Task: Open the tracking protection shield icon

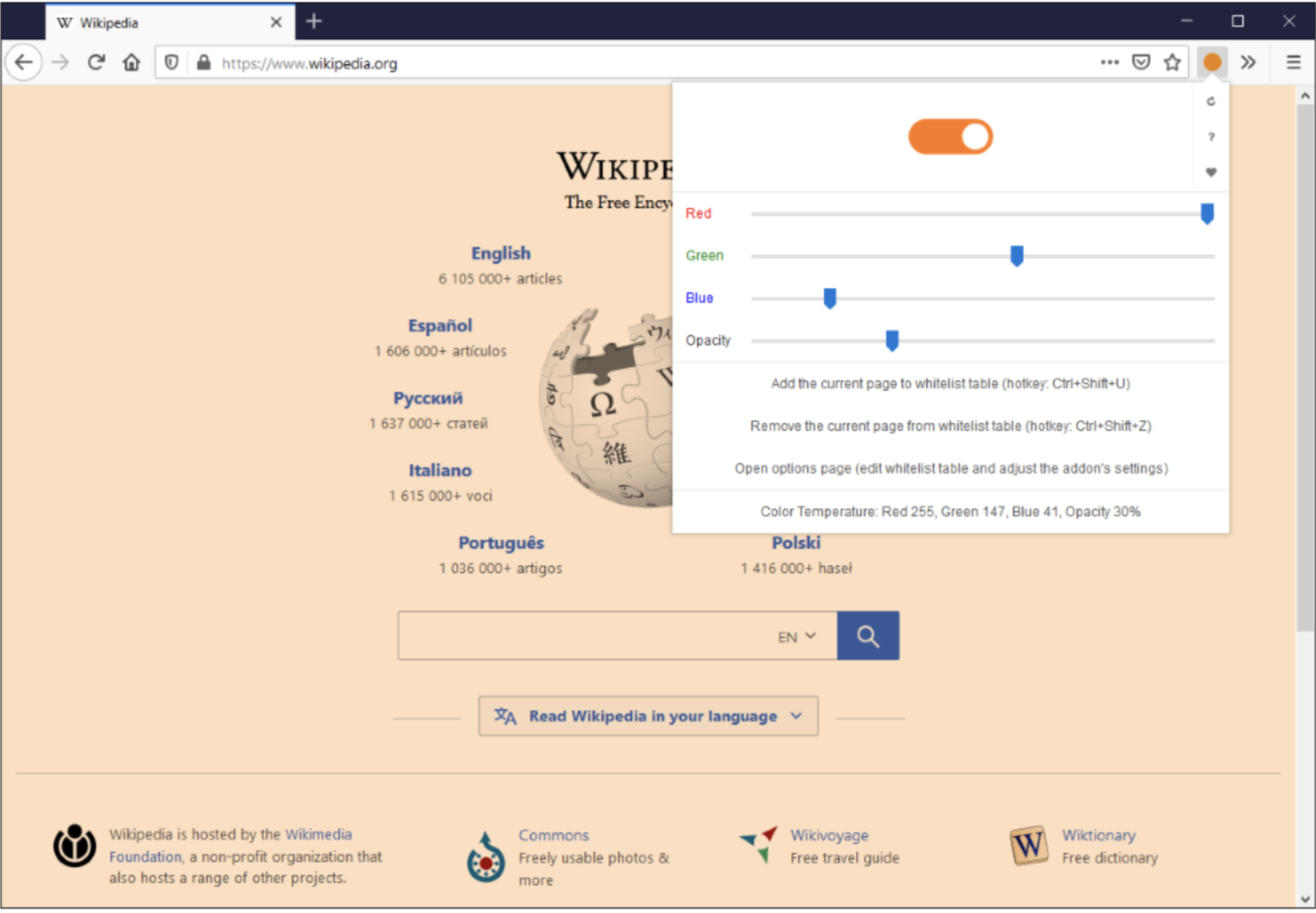Action: click(x=172, y=63)
